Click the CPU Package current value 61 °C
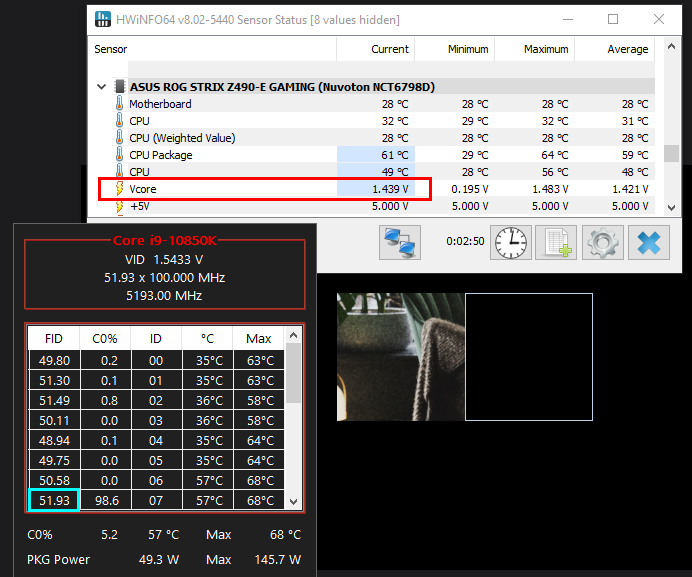This screenshot has height=577, width=692. pyautogui.click(x=395, y=155)
